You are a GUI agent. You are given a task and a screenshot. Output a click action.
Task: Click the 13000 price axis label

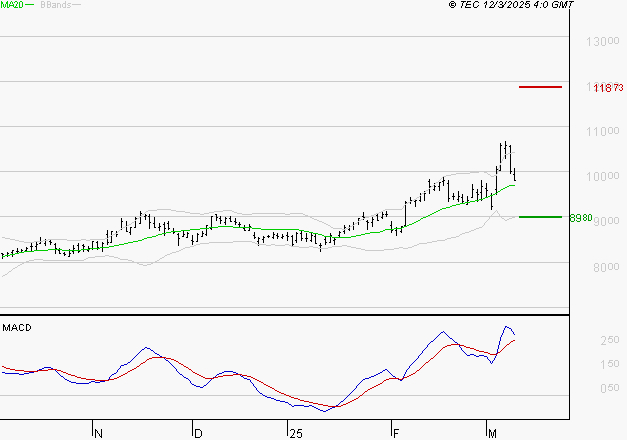pyautogui.click(x=603, y=41)
